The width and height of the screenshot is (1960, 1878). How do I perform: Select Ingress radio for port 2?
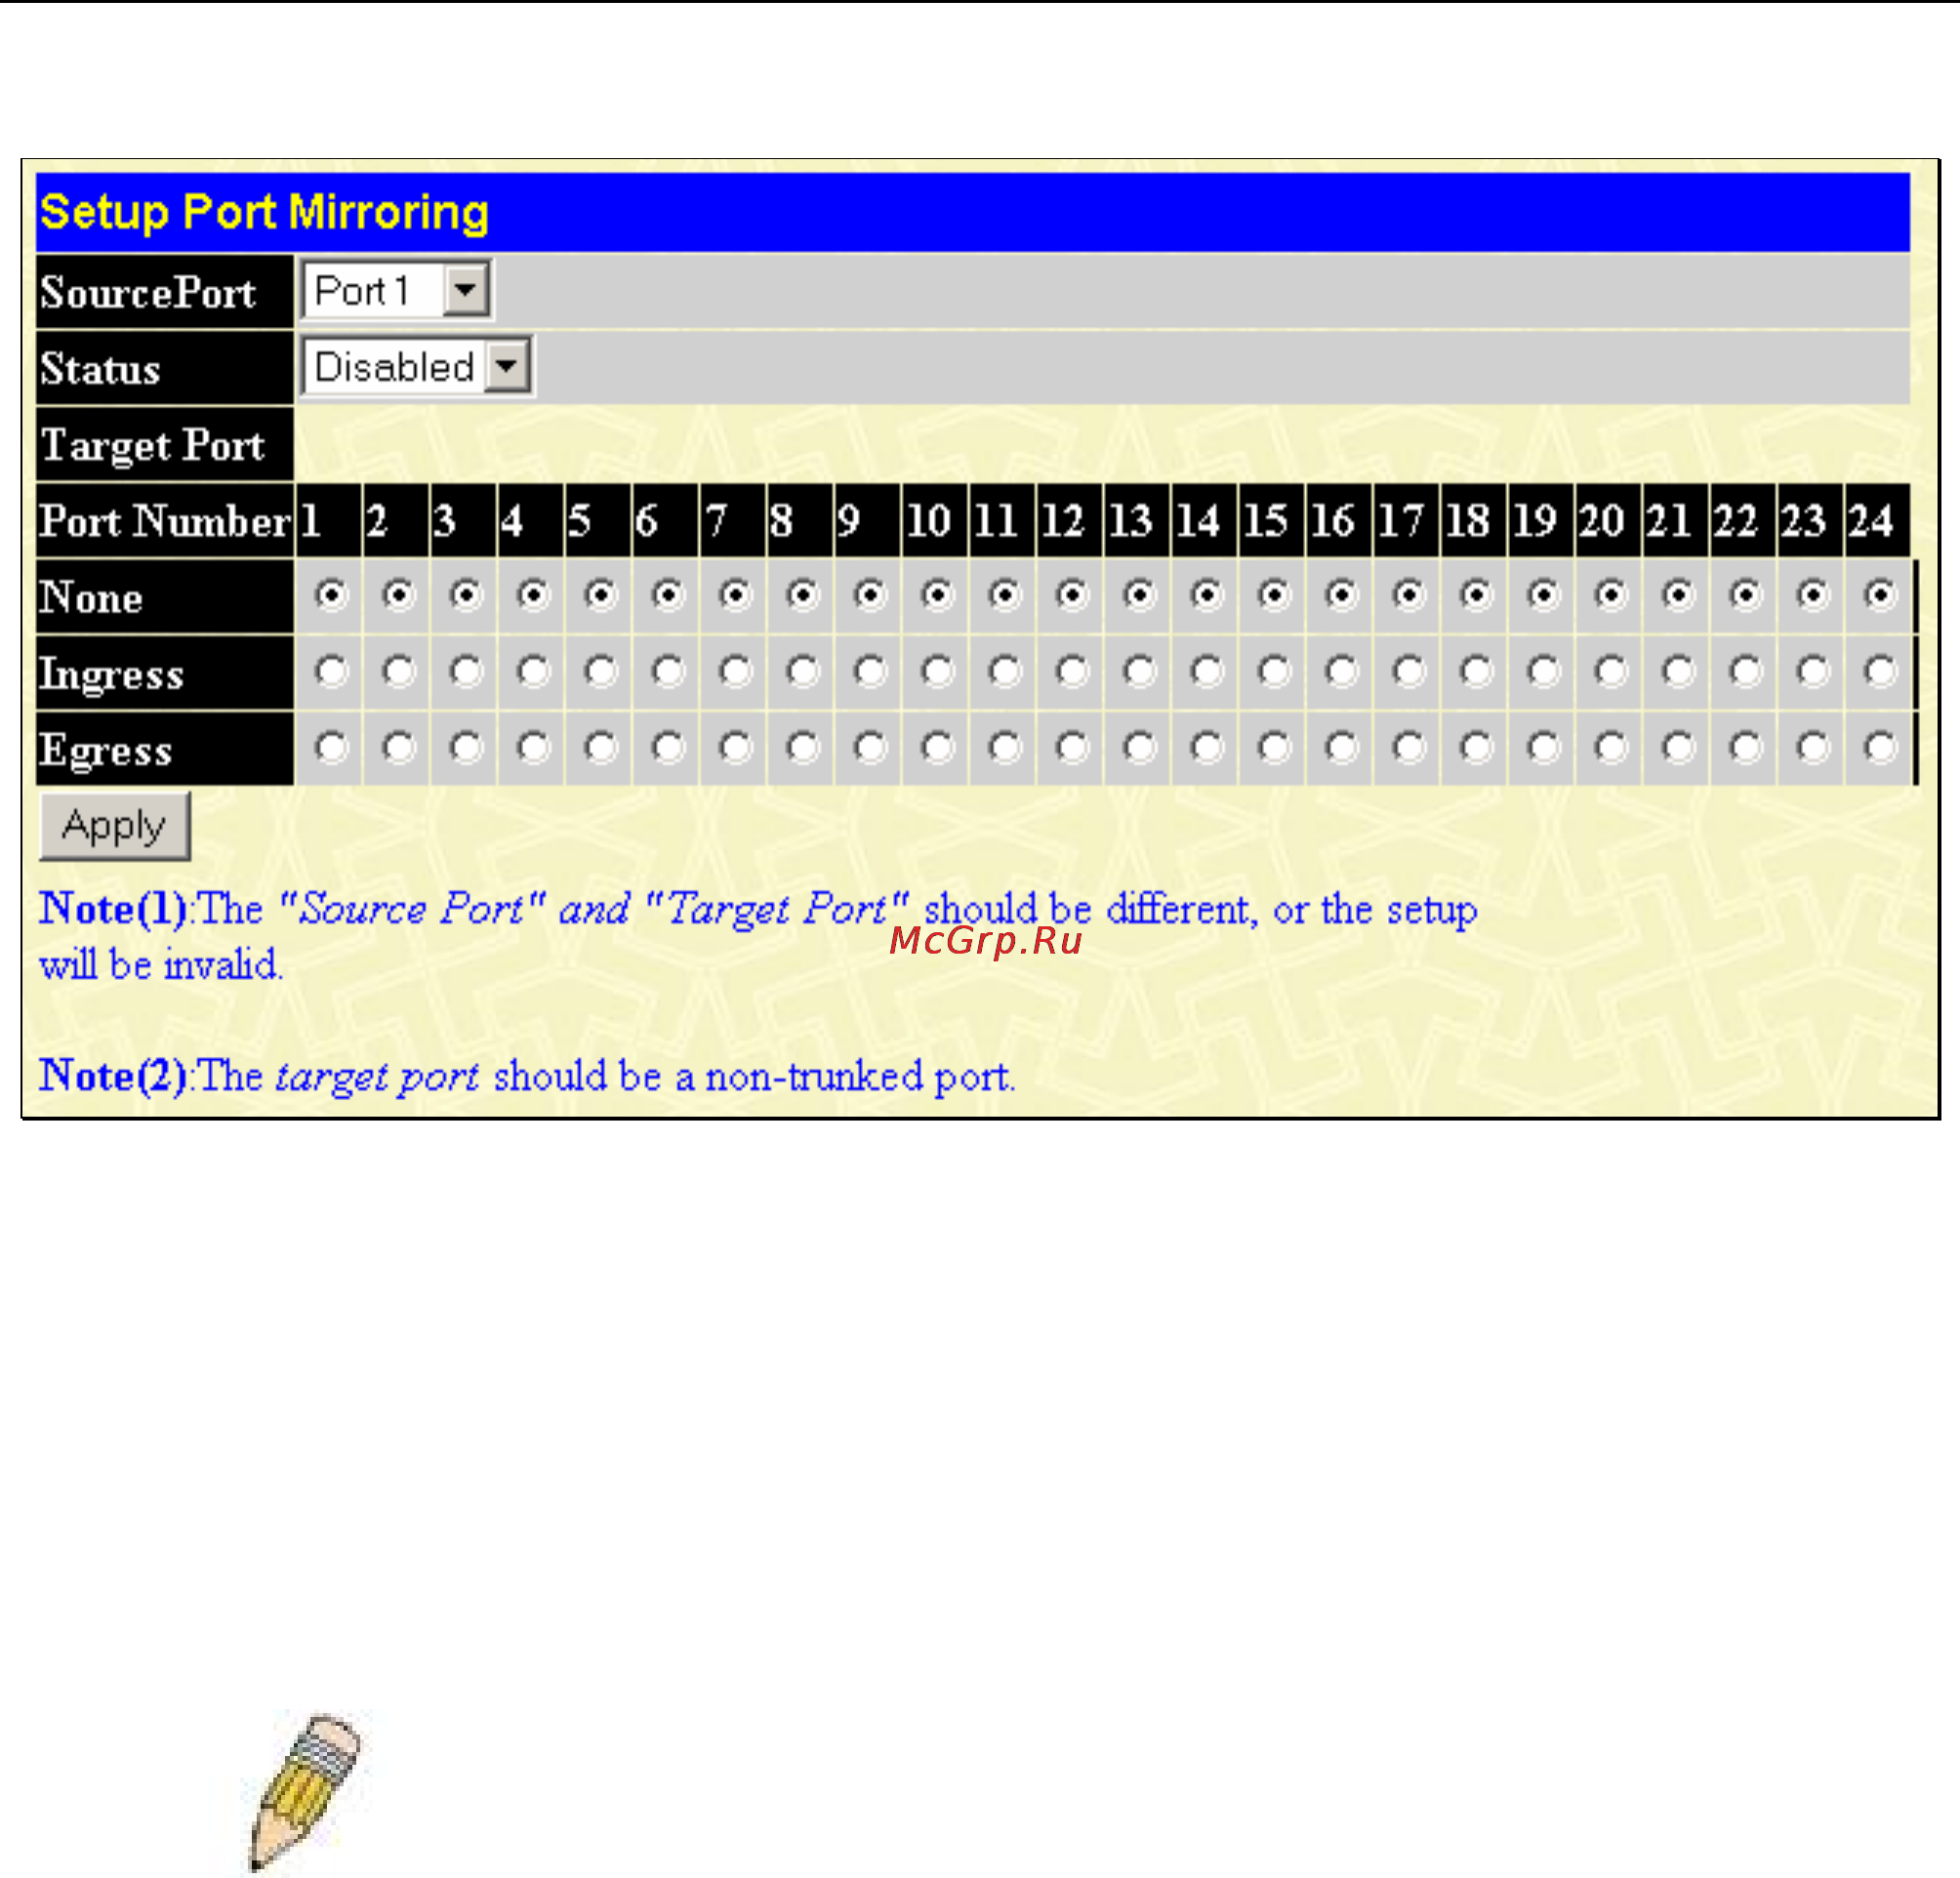pos(398,672)
